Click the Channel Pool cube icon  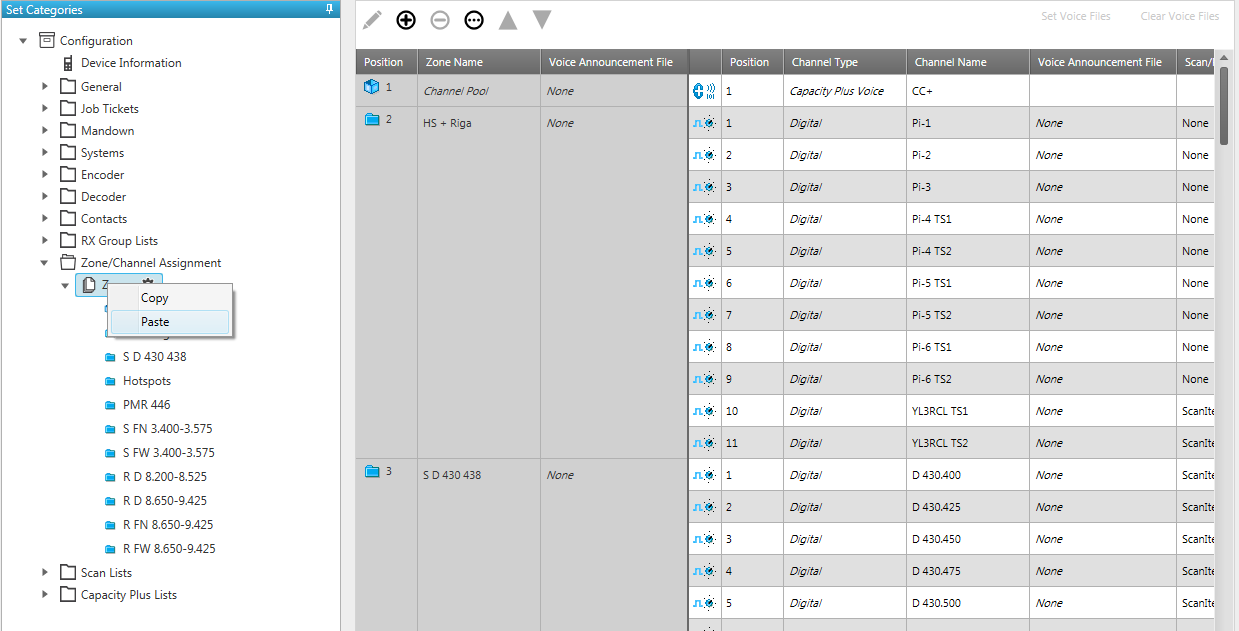[x=371, y=88]
